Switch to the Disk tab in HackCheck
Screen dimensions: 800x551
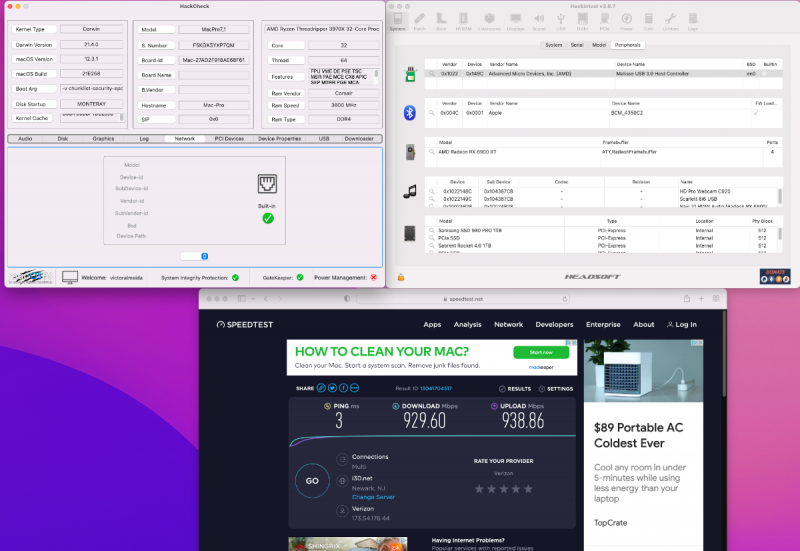pyautogui.click(x=63, y=139)
